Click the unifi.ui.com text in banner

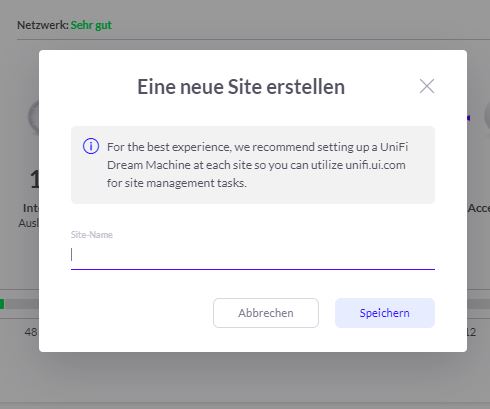tap(375, 165)
